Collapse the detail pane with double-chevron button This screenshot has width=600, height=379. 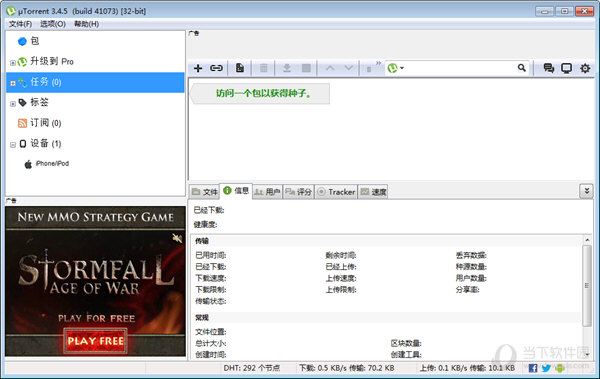(x=587, y=191)
